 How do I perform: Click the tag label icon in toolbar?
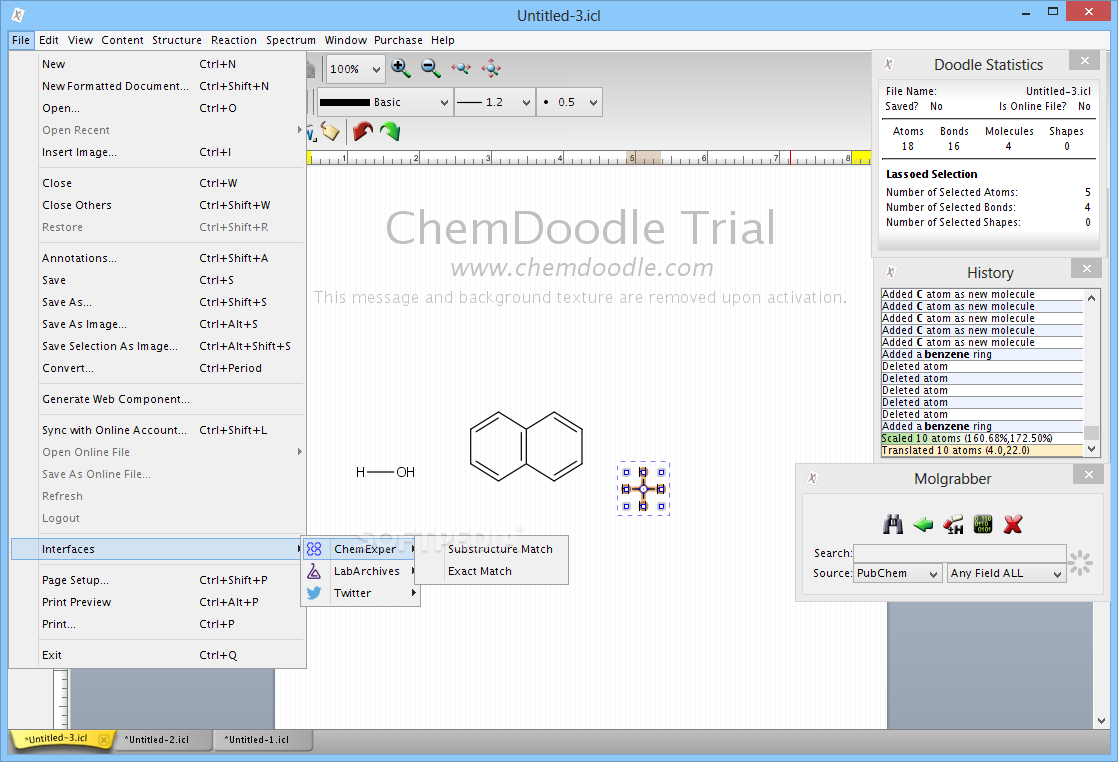pos(330,131)
